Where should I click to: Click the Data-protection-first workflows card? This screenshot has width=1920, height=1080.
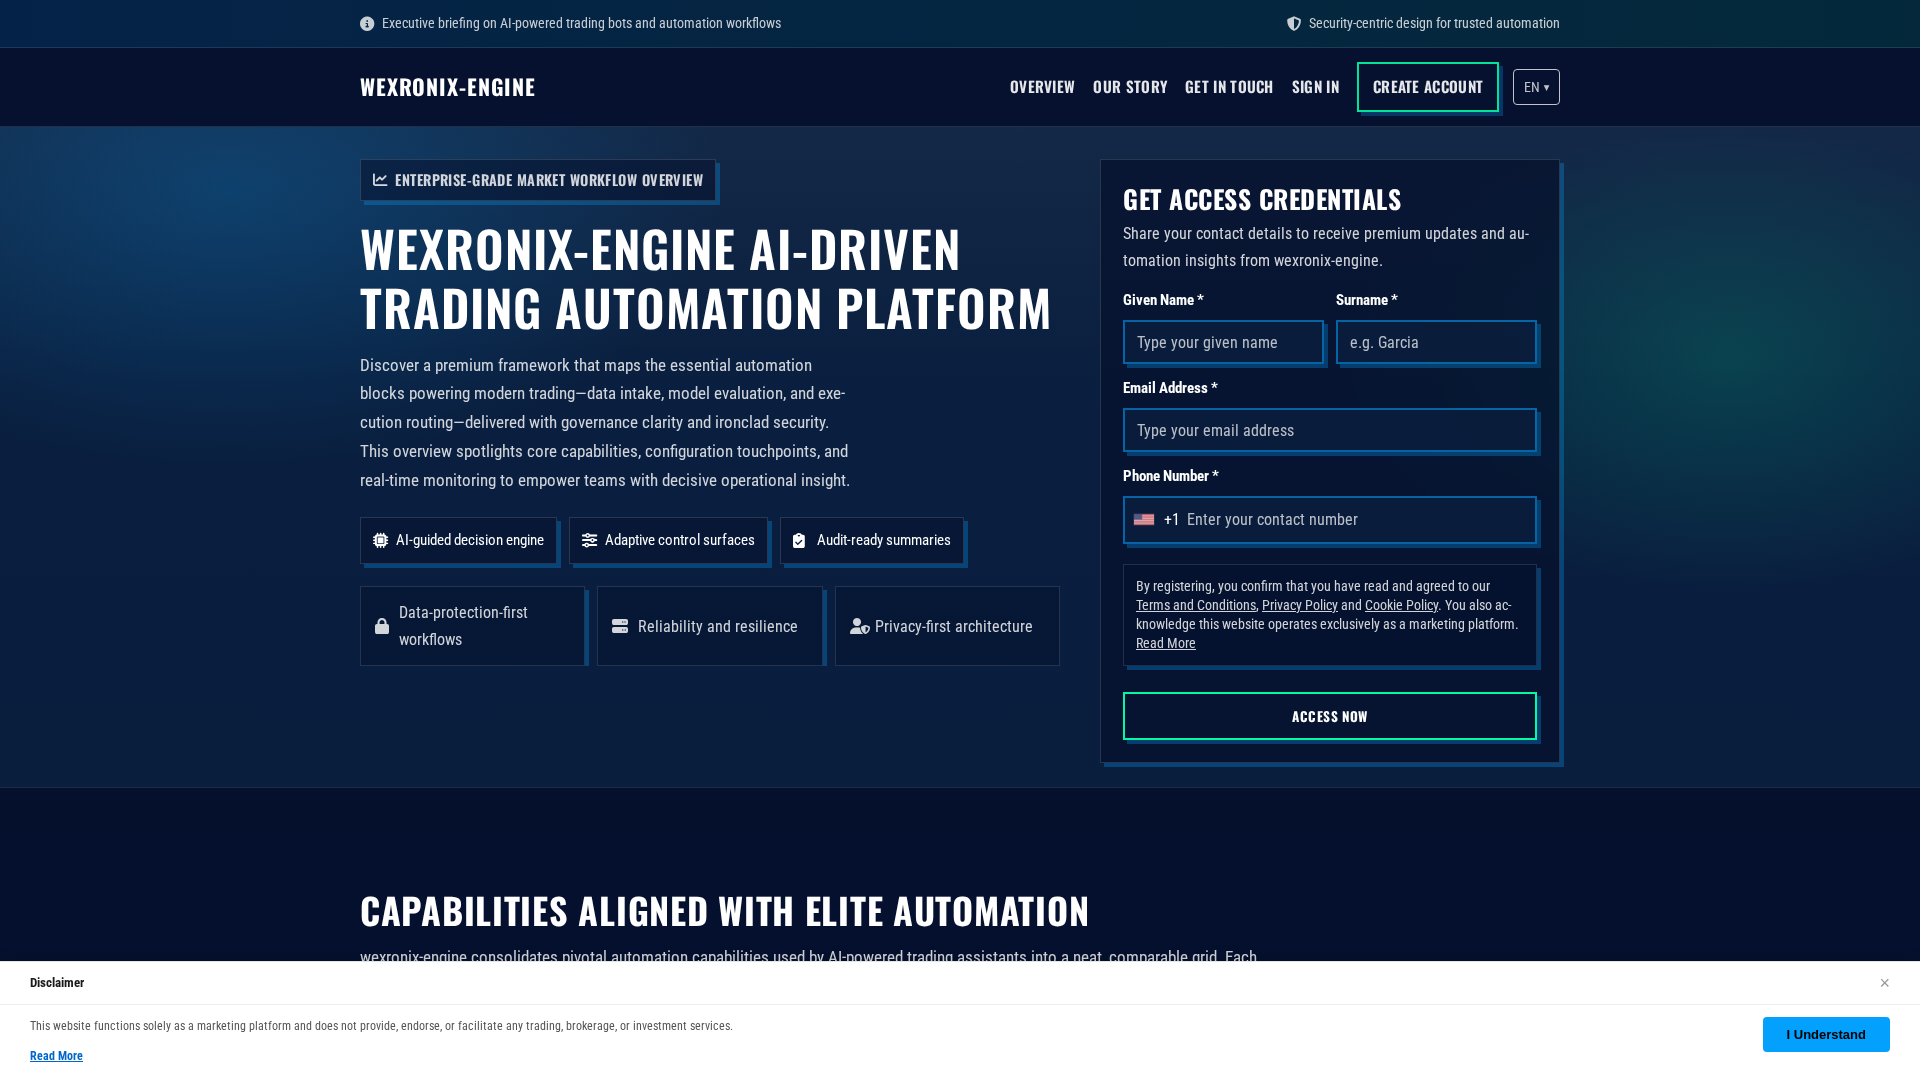click(472, 626)
